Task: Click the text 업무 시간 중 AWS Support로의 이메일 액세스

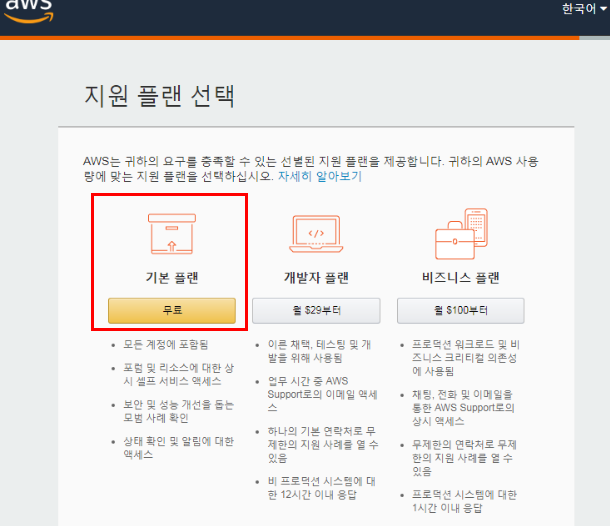Action: point(323,394)
